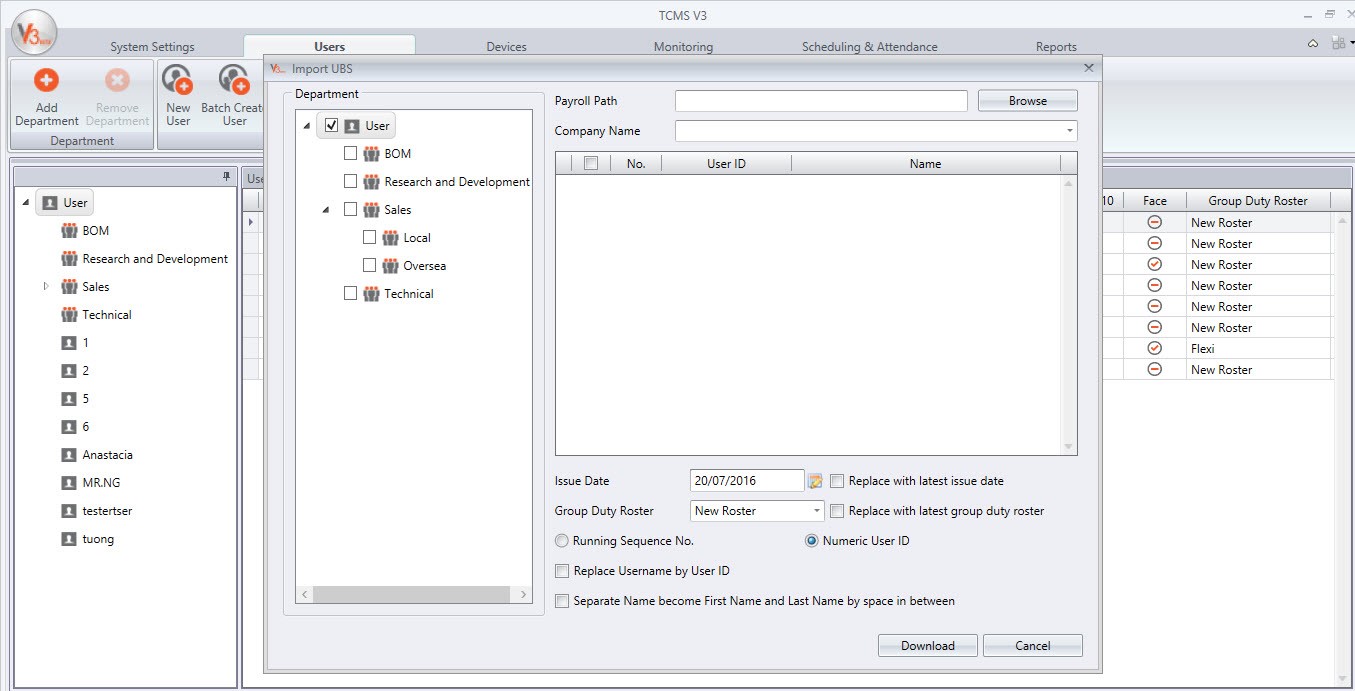
Task: Click the layout grid icon at top right
Action: [1339, 44]
